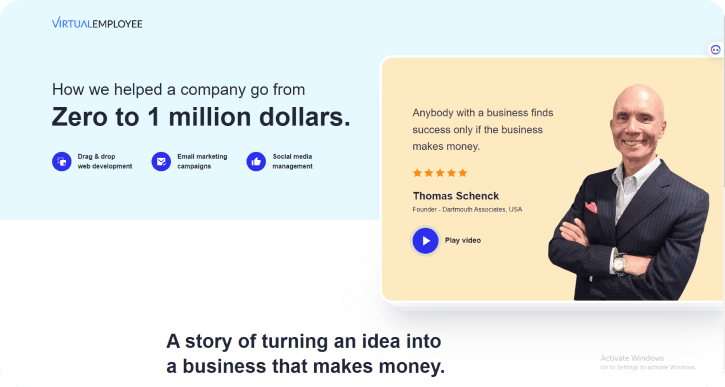Click 'How we helped a company go from'

point(178,89)
